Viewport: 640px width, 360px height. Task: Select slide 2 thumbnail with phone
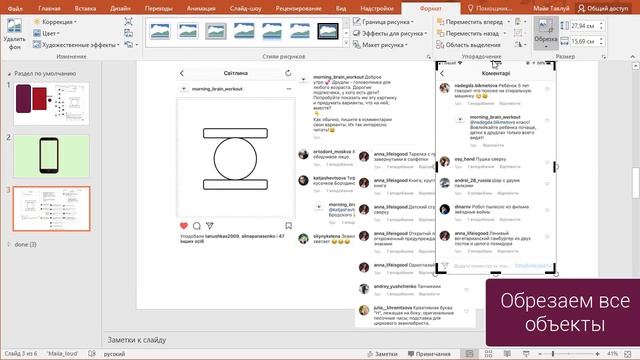click(x=51, y=156)
